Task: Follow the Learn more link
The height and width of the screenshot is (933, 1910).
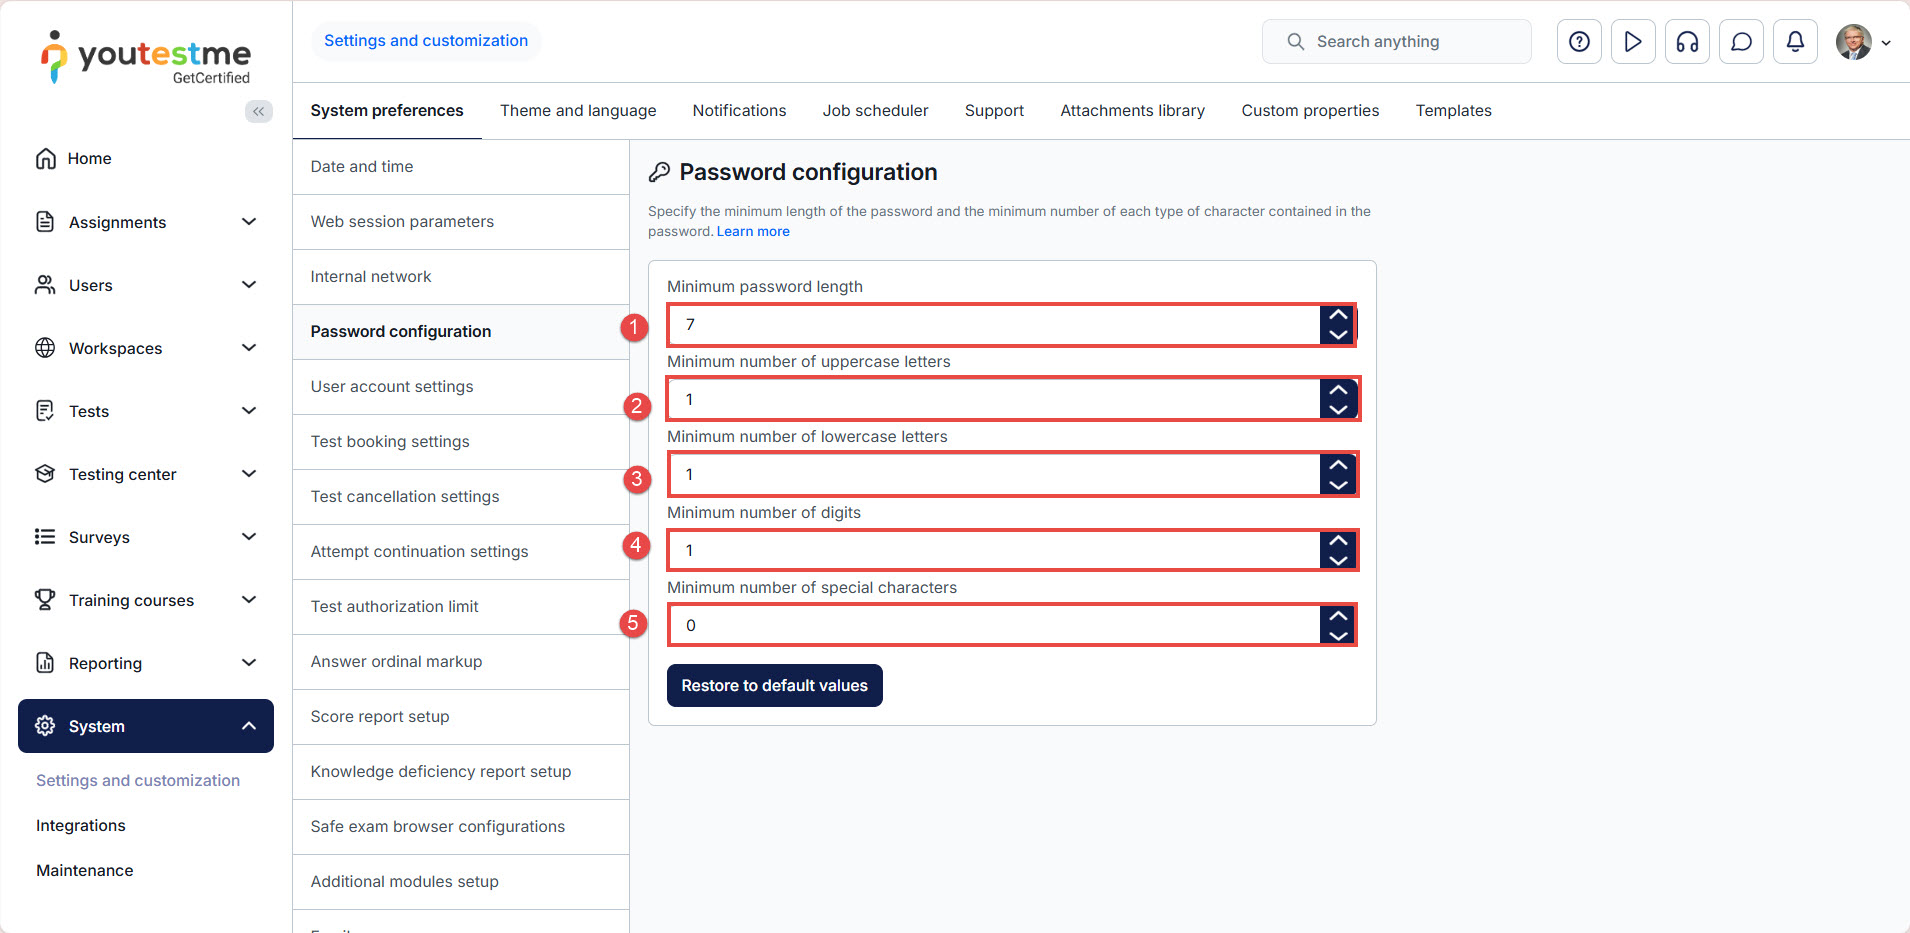Action: click(x=753, y=232)
